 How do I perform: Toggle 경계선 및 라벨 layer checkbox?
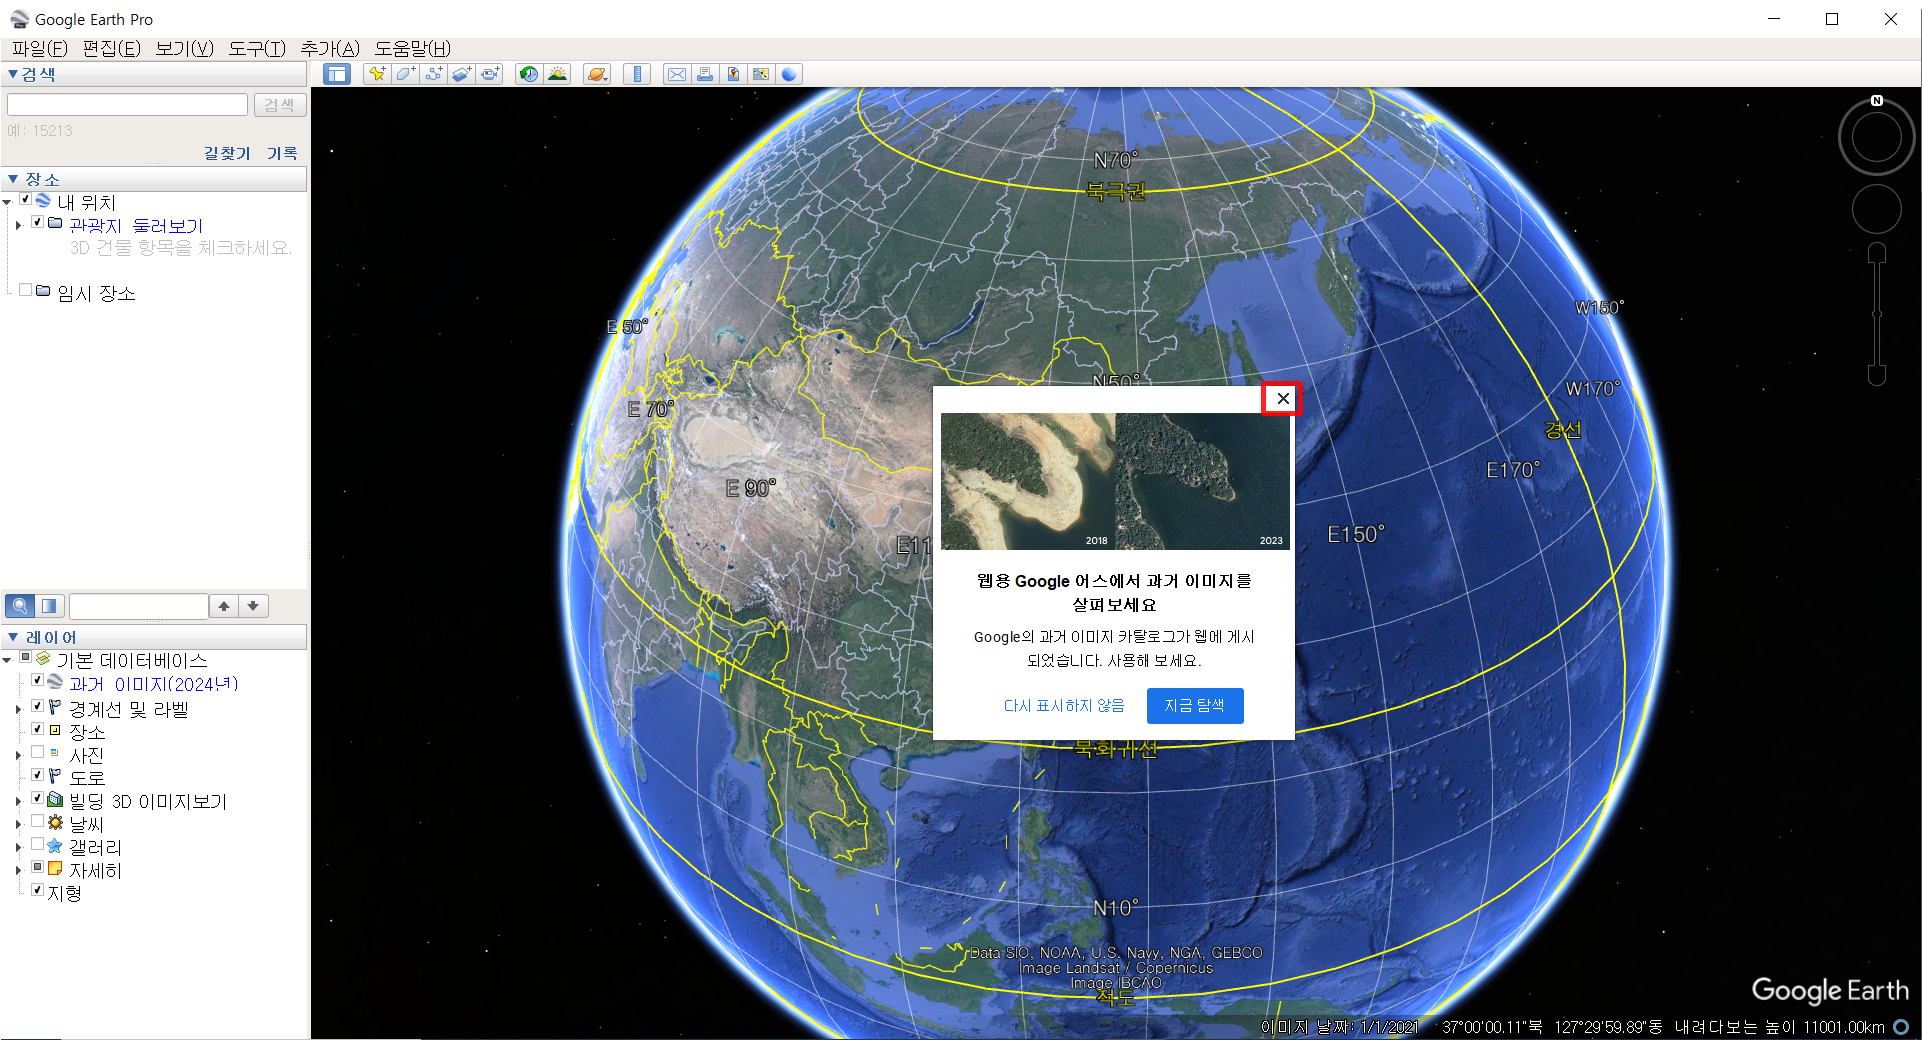pyautogui.click(x=37, y=707)
